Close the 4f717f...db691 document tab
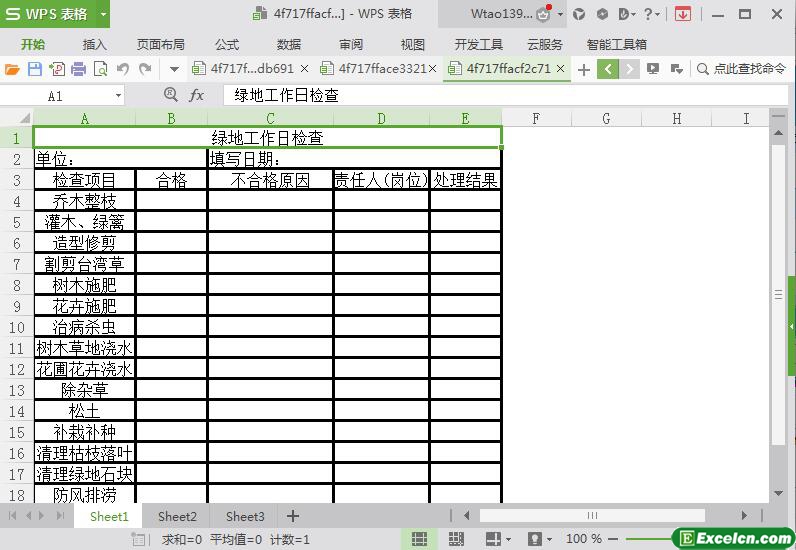The height and width of the screenshot is (550, 796). [x=305, y=69]
